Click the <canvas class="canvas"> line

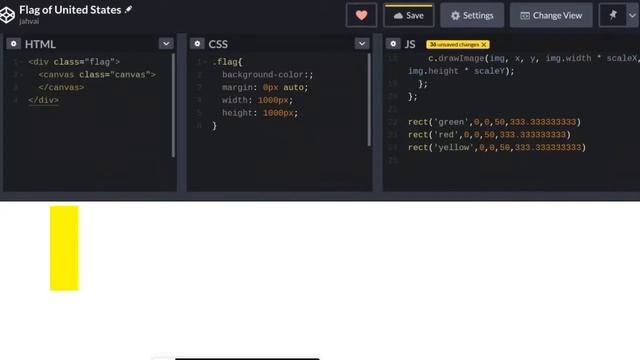(x=97, y=75)
